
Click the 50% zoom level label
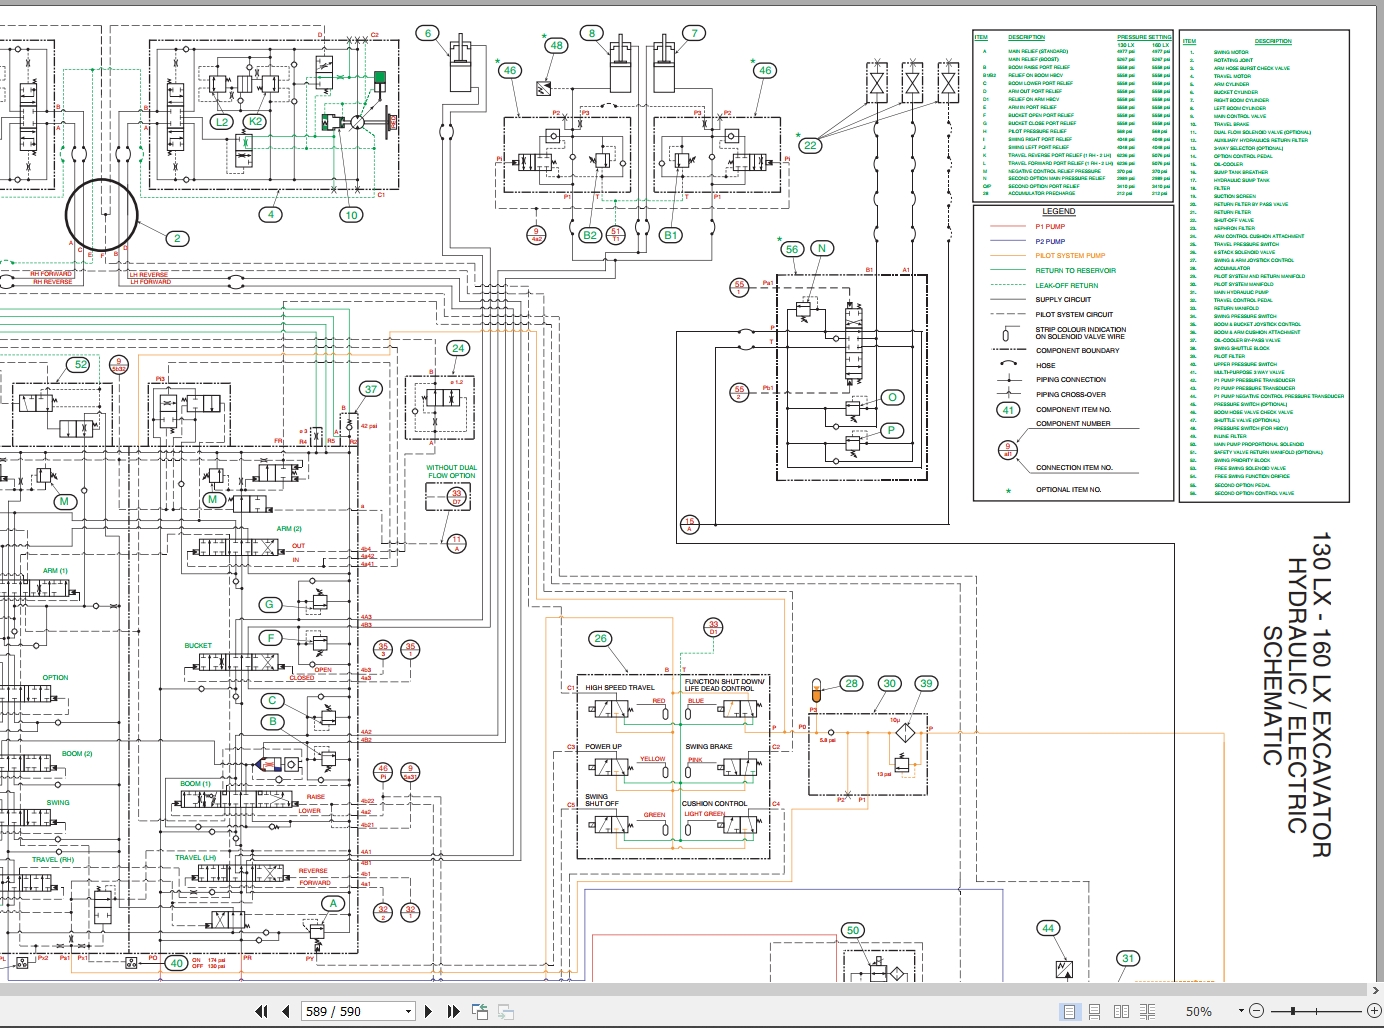(1200, 1011)
